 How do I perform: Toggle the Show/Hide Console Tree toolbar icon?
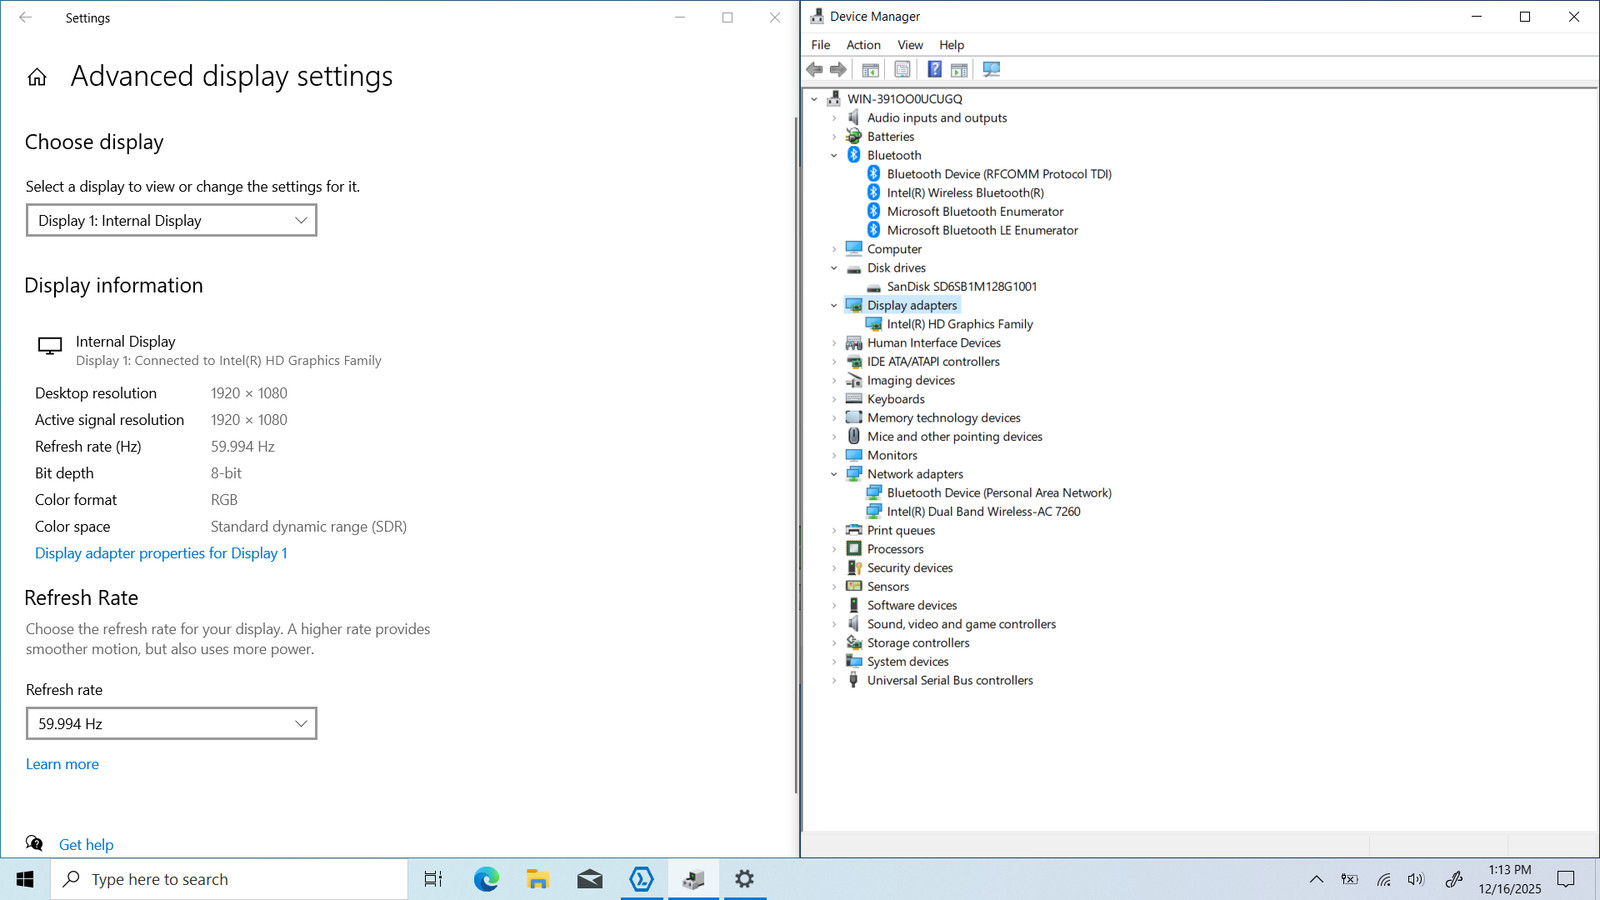click(870, 69)
